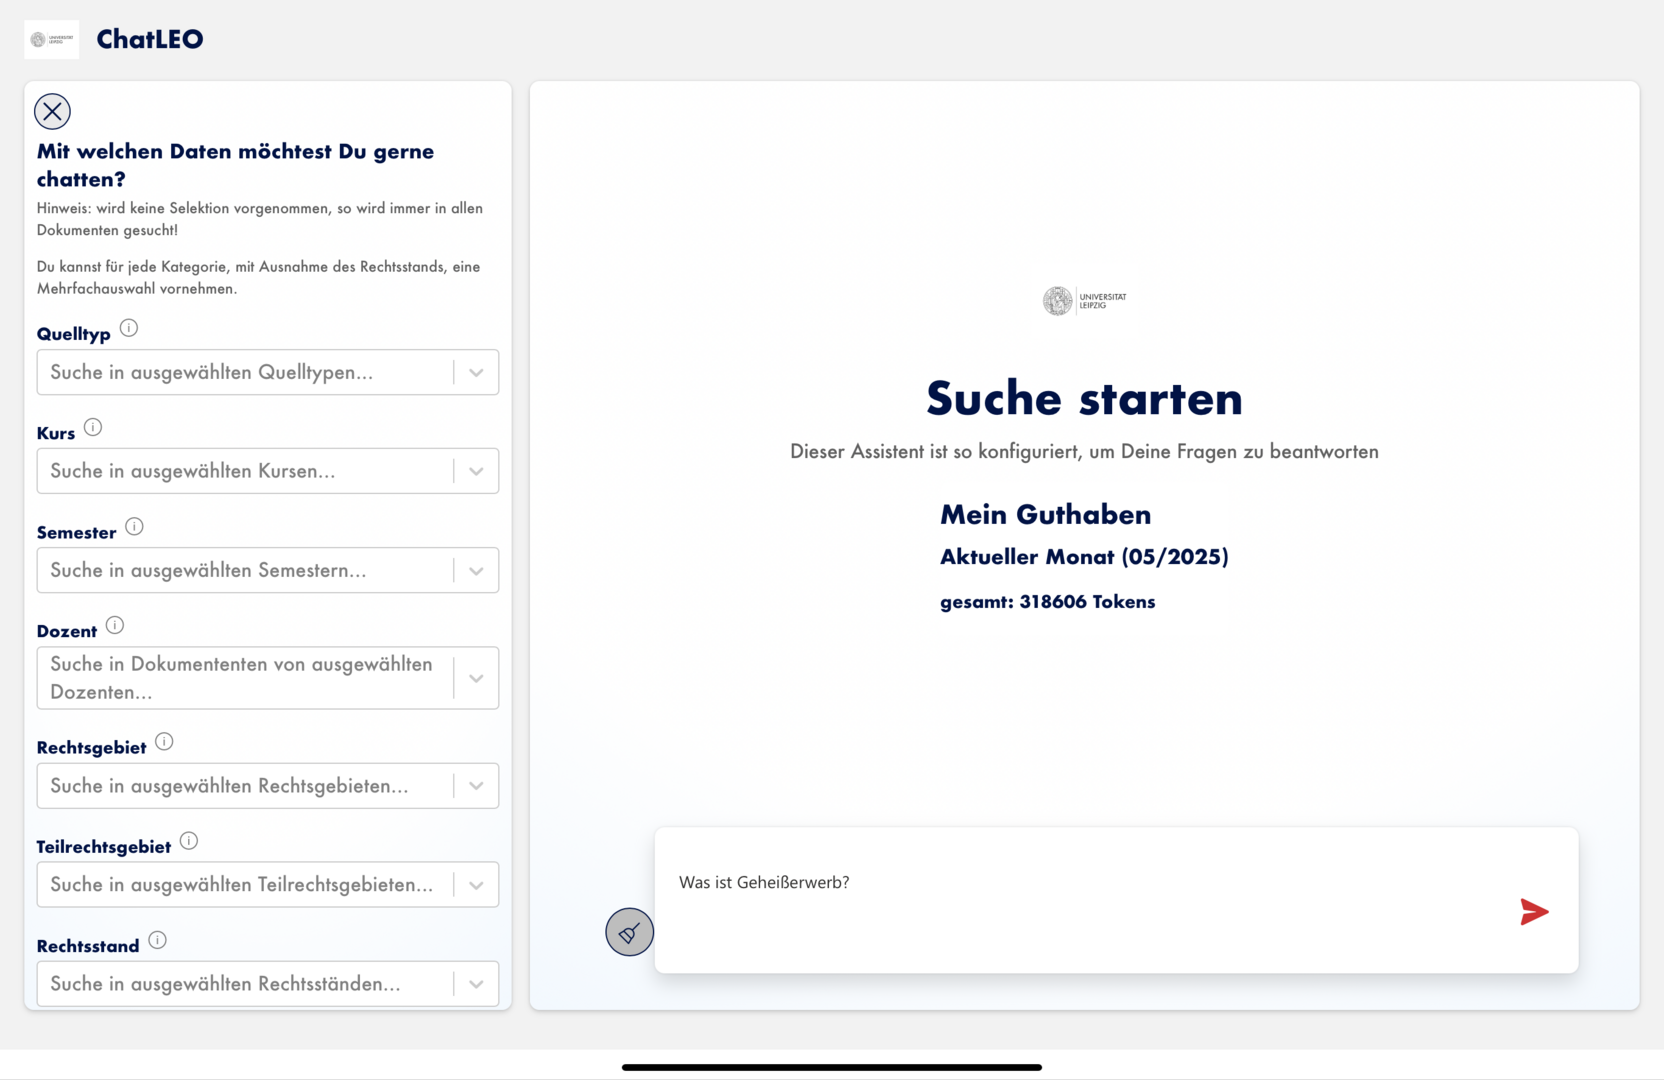Show info for Quelltyp
This screenshot has width=1664, height=1080.
pyautogui.click(x=129, y=328)
